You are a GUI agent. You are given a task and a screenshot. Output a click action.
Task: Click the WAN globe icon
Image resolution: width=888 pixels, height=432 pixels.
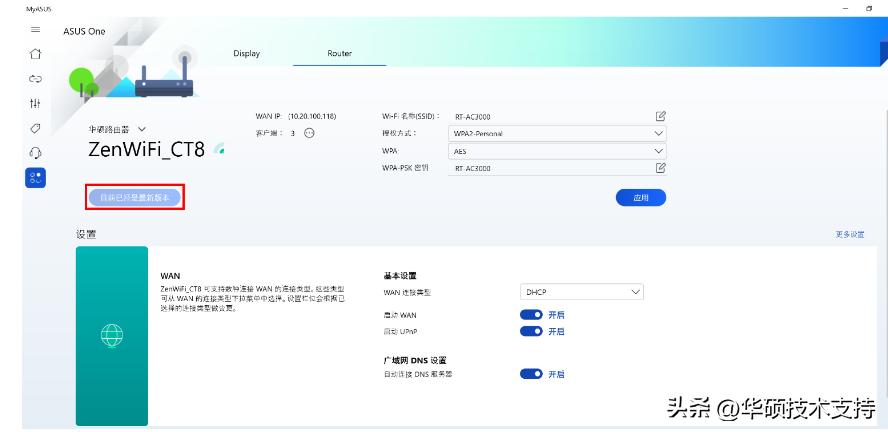(x=112, y=335)
